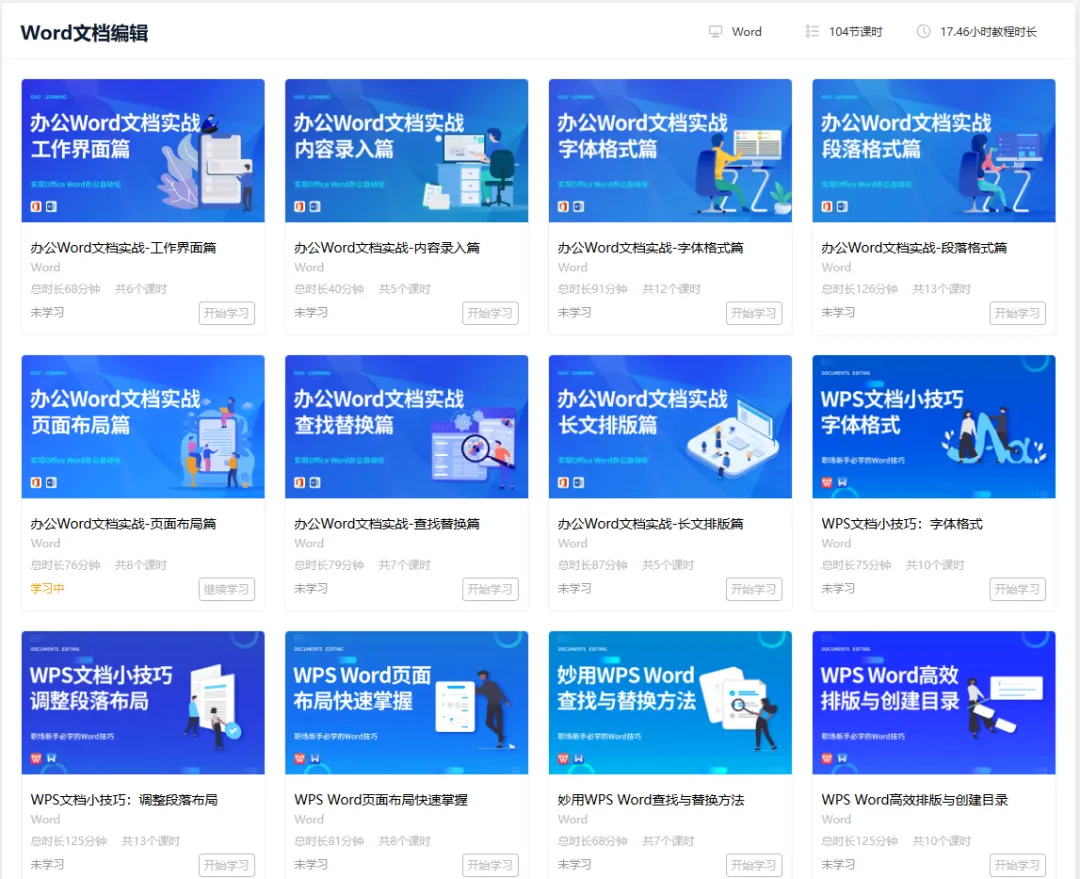Open title link 办公Word文档实战-查找替换篇
The height and width of the screenshot is (879, 1080).
coord(387,524)
